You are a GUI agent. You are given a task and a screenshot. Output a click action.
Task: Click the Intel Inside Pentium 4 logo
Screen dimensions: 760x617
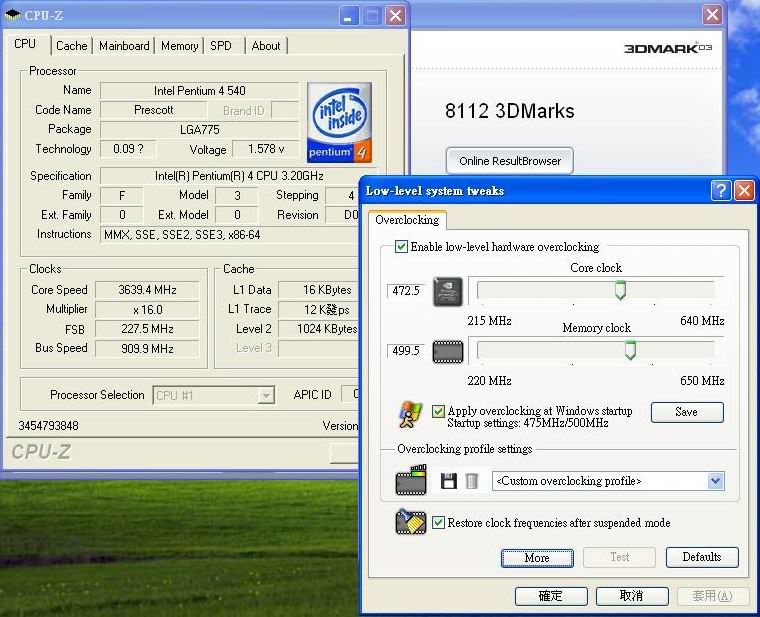point(339,122)
